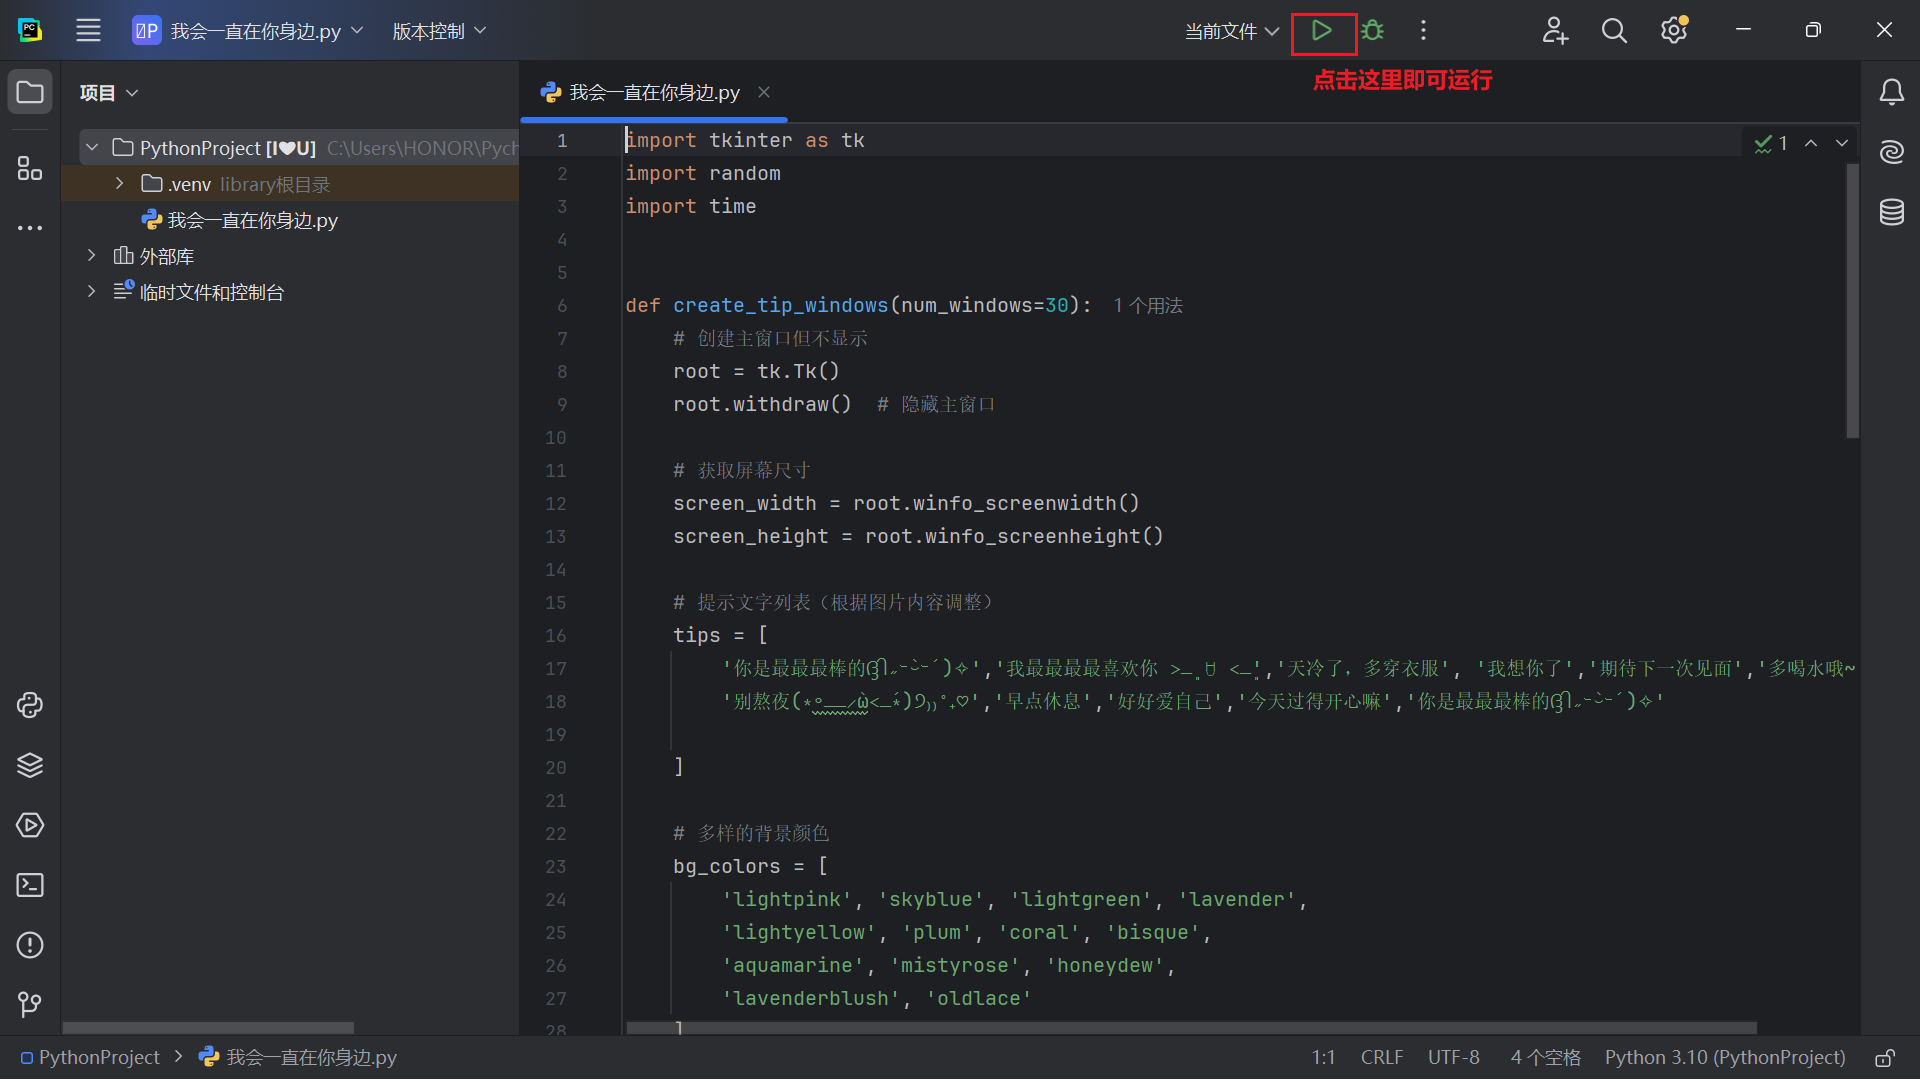Toggle read-only lock in status bar
1920x1080 pixels.
tap(1884, 1058)
